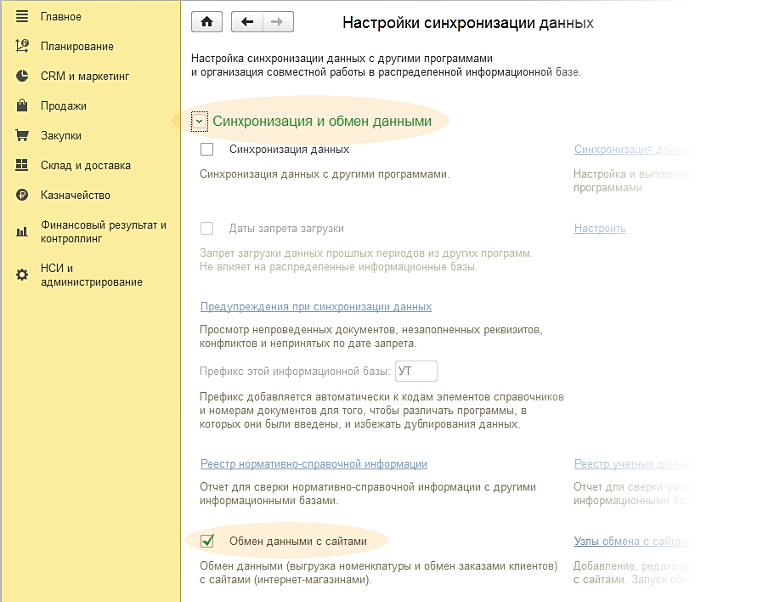Screen dimensions: 763x602
Task: Click the Планирование section icon
Action: tap(22, 46)
